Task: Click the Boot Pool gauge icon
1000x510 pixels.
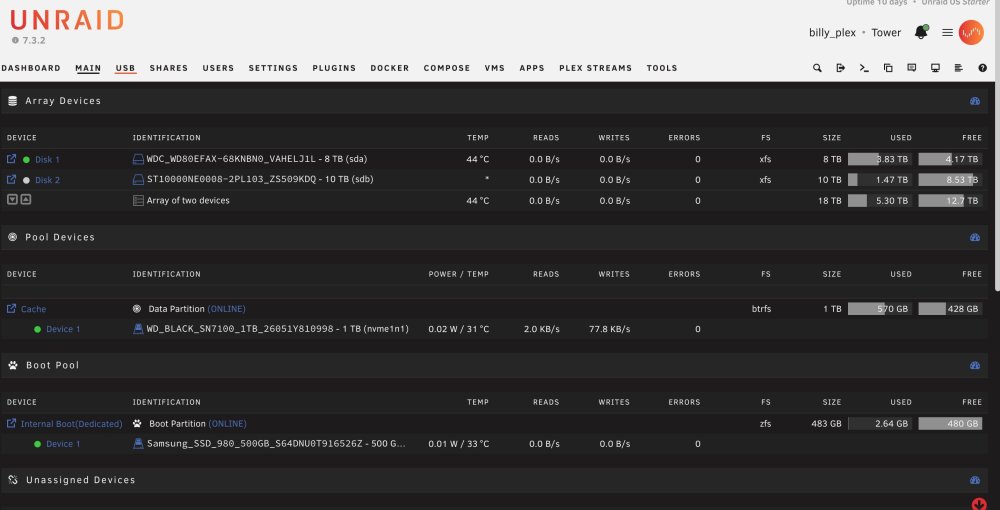Action: 974,365
